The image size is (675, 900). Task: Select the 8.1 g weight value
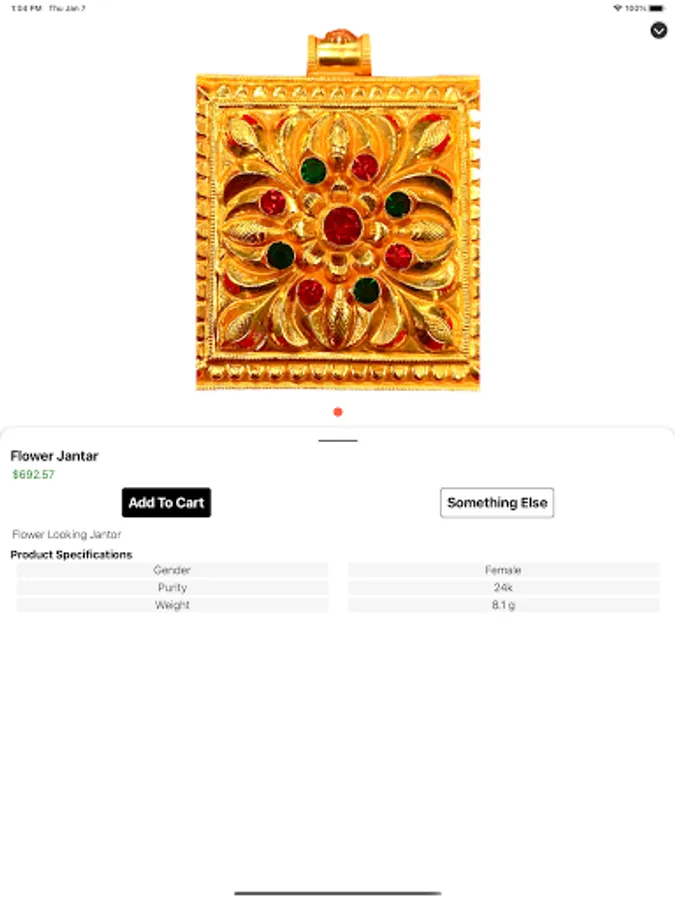point(503,605)
